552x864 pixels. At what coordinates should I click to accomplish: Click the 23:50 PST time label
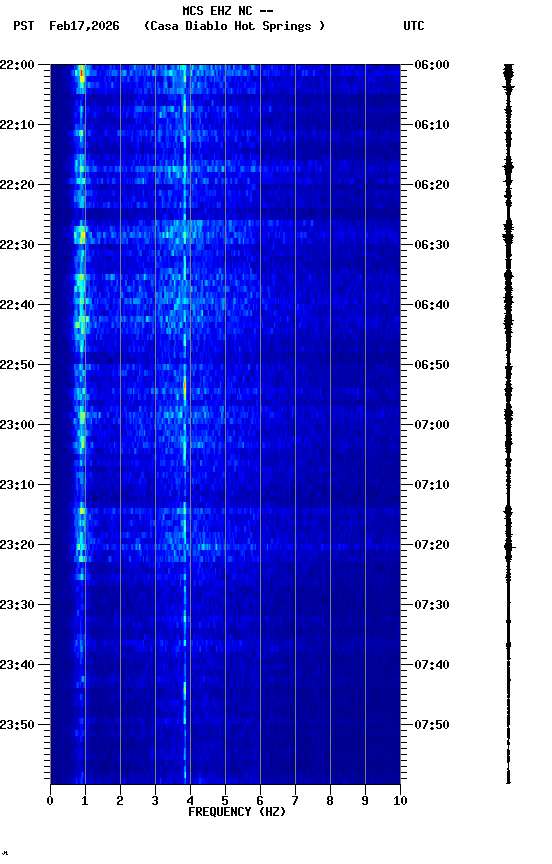tap(17, 725)
